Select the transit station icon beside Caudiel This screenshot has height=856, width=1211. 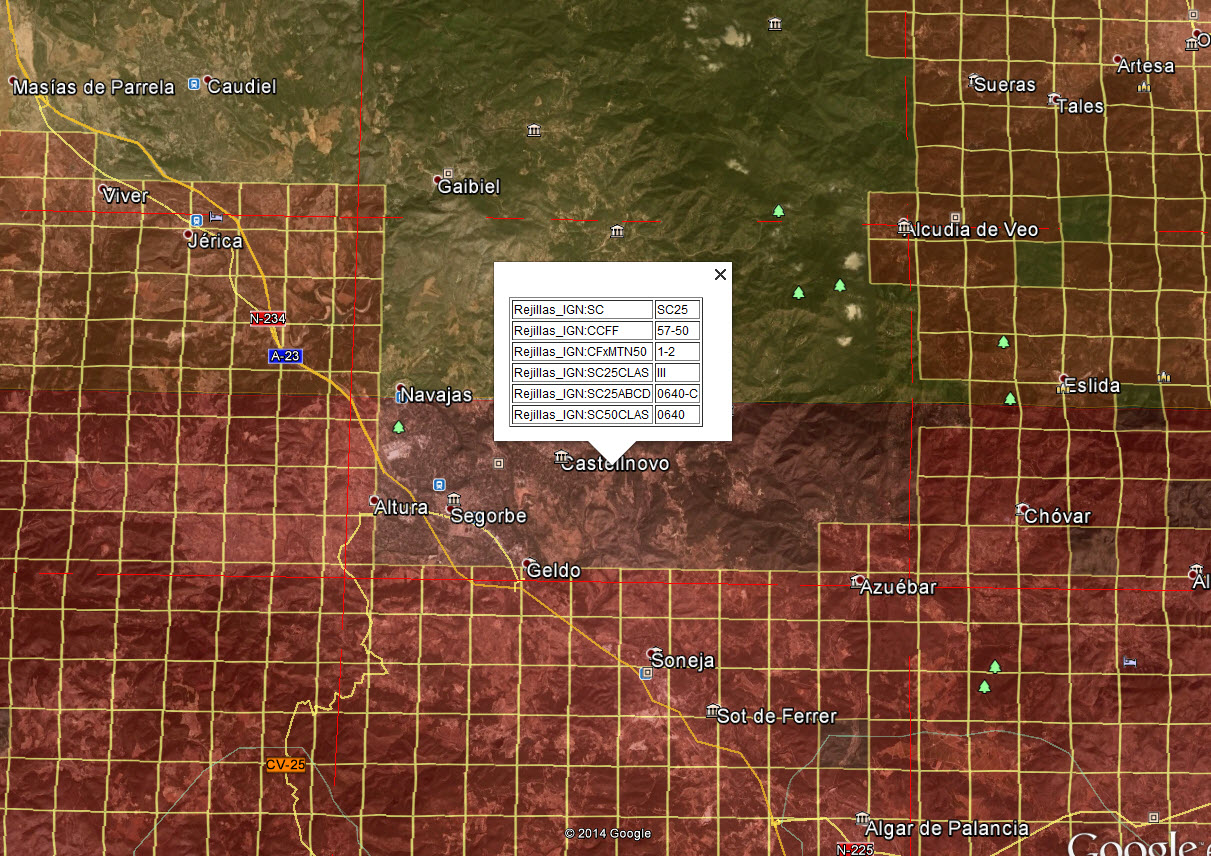[x=193, y=86]
